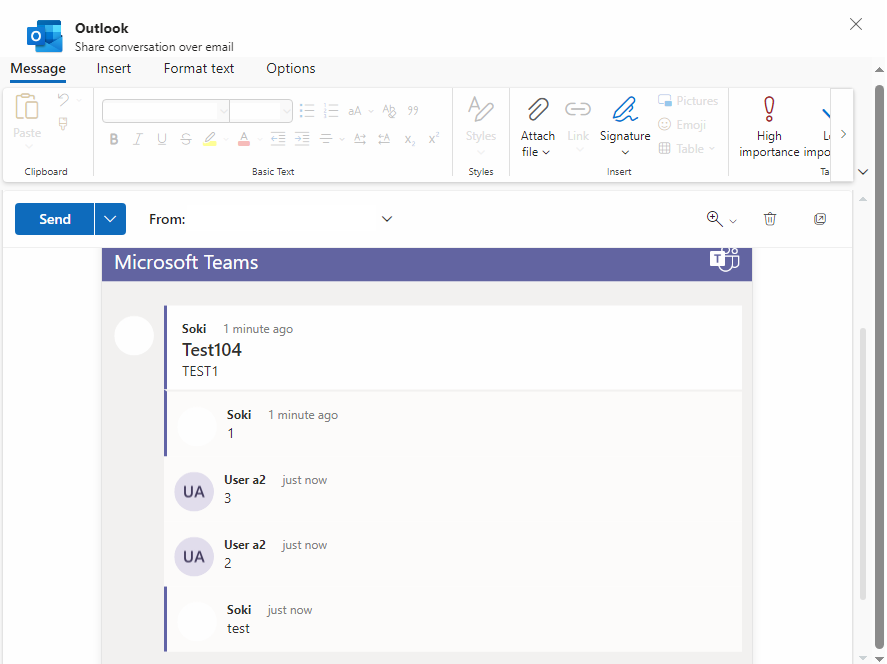Viewport: 887px width, 664px height.
Task: Toggle numbered list
Action: (331, 110)
